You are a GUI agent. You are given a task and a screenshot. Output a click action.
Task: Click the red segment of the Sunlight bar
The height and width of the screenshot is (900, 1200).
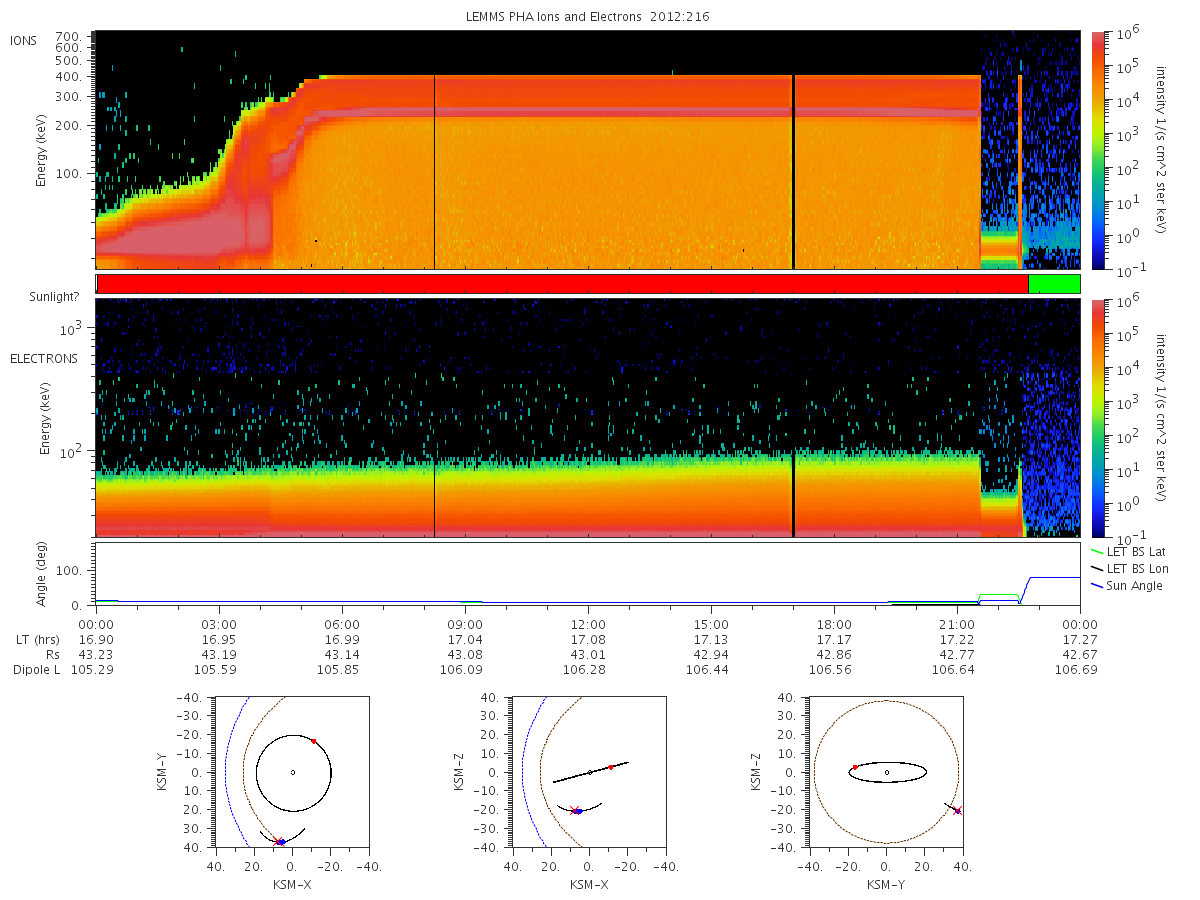click(x=563, y=284)
